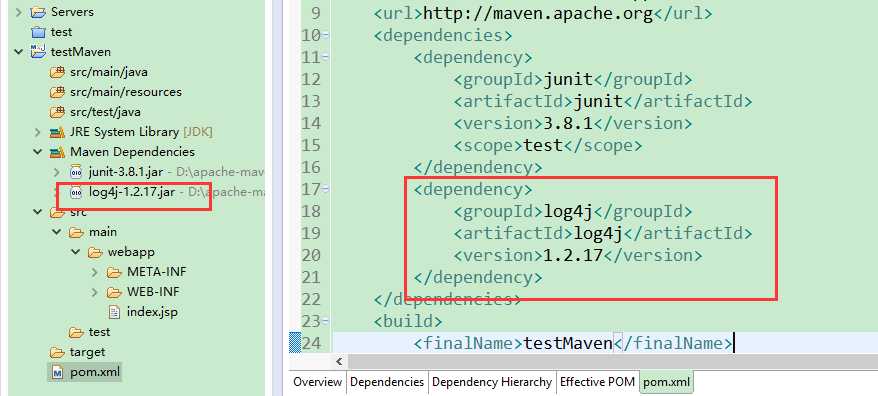Click the scope value test
878x396 pixels.
pyautogui.click(x=543, y=146)
